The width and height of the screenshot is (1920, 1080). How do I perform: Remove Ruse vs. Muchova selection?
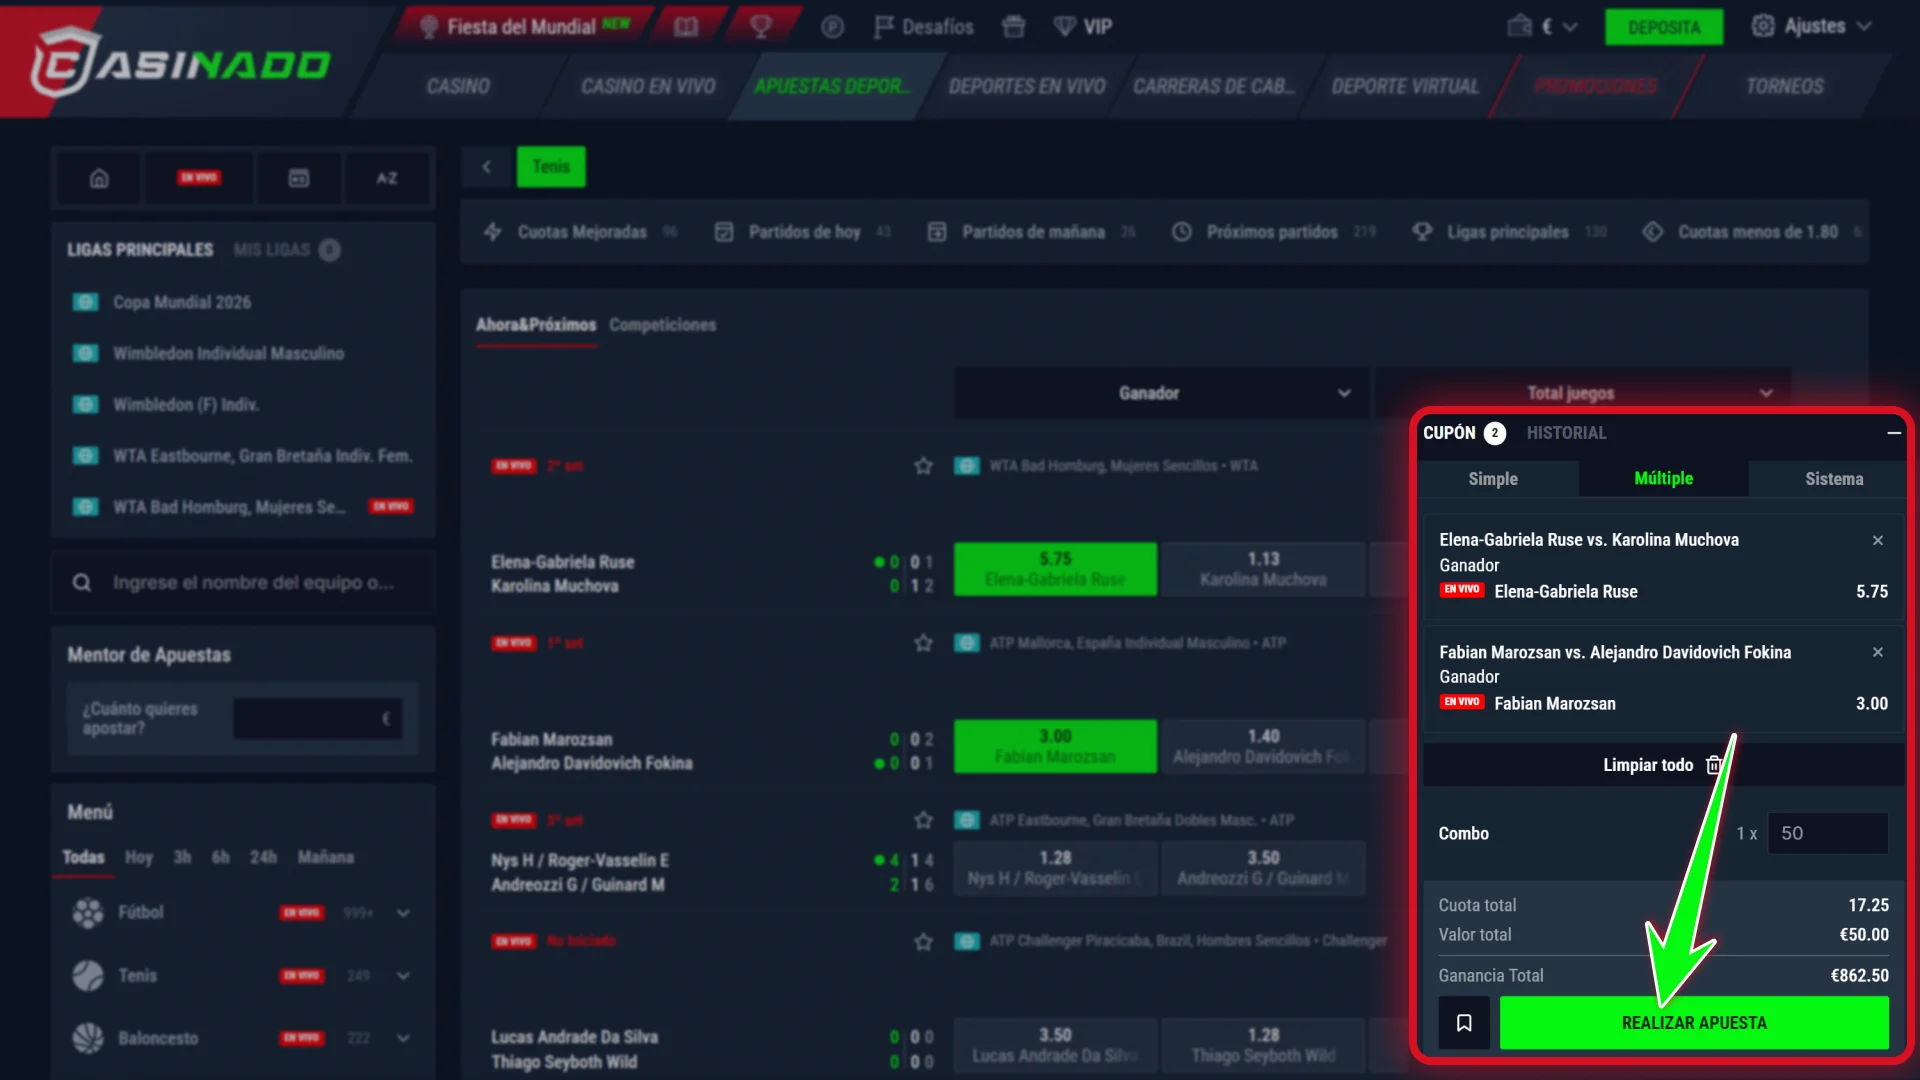(x=1878, y=540)
